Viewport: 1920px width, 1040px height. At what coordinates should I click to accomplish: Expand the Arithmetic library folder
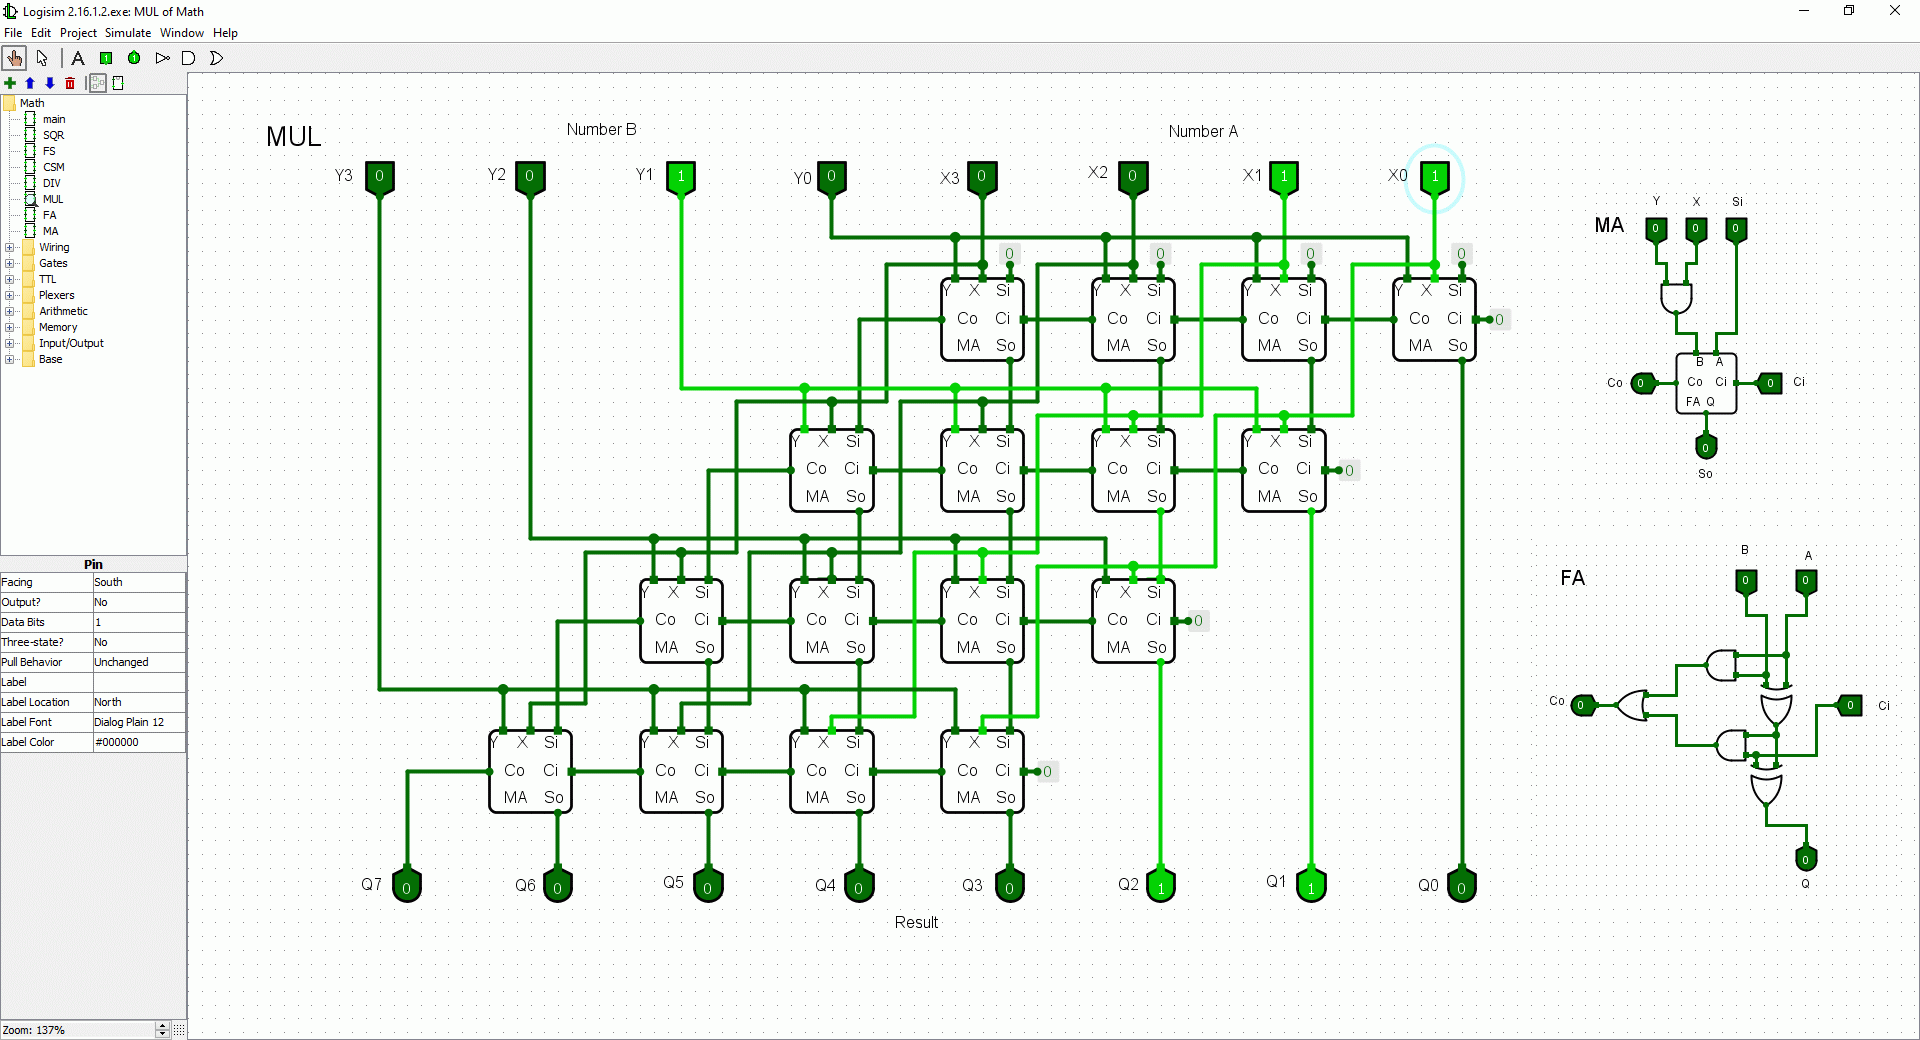pos(10,311)
